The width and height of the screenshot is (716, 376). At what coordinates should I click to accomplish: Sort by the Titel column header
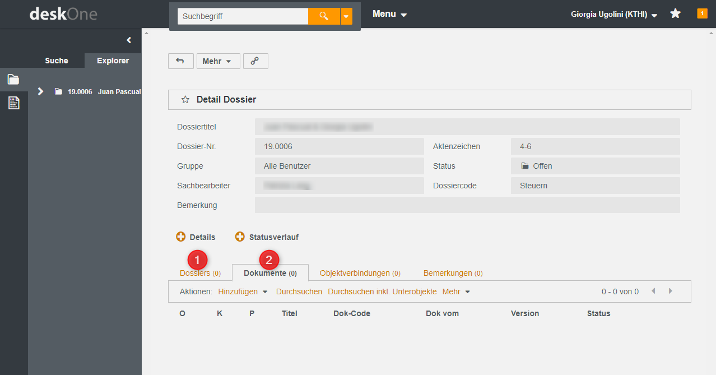click(x=290, y=313)
